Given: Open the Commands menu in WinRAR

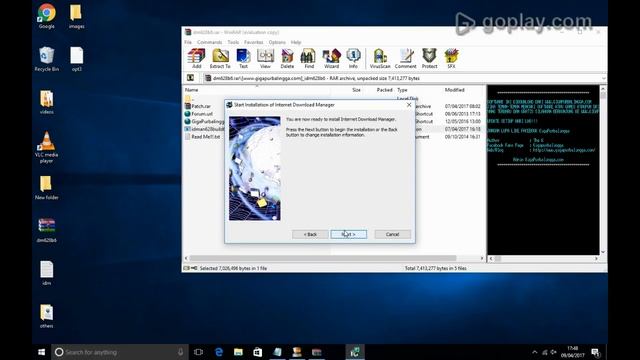Looking at the screenshot, I should 209,42.
